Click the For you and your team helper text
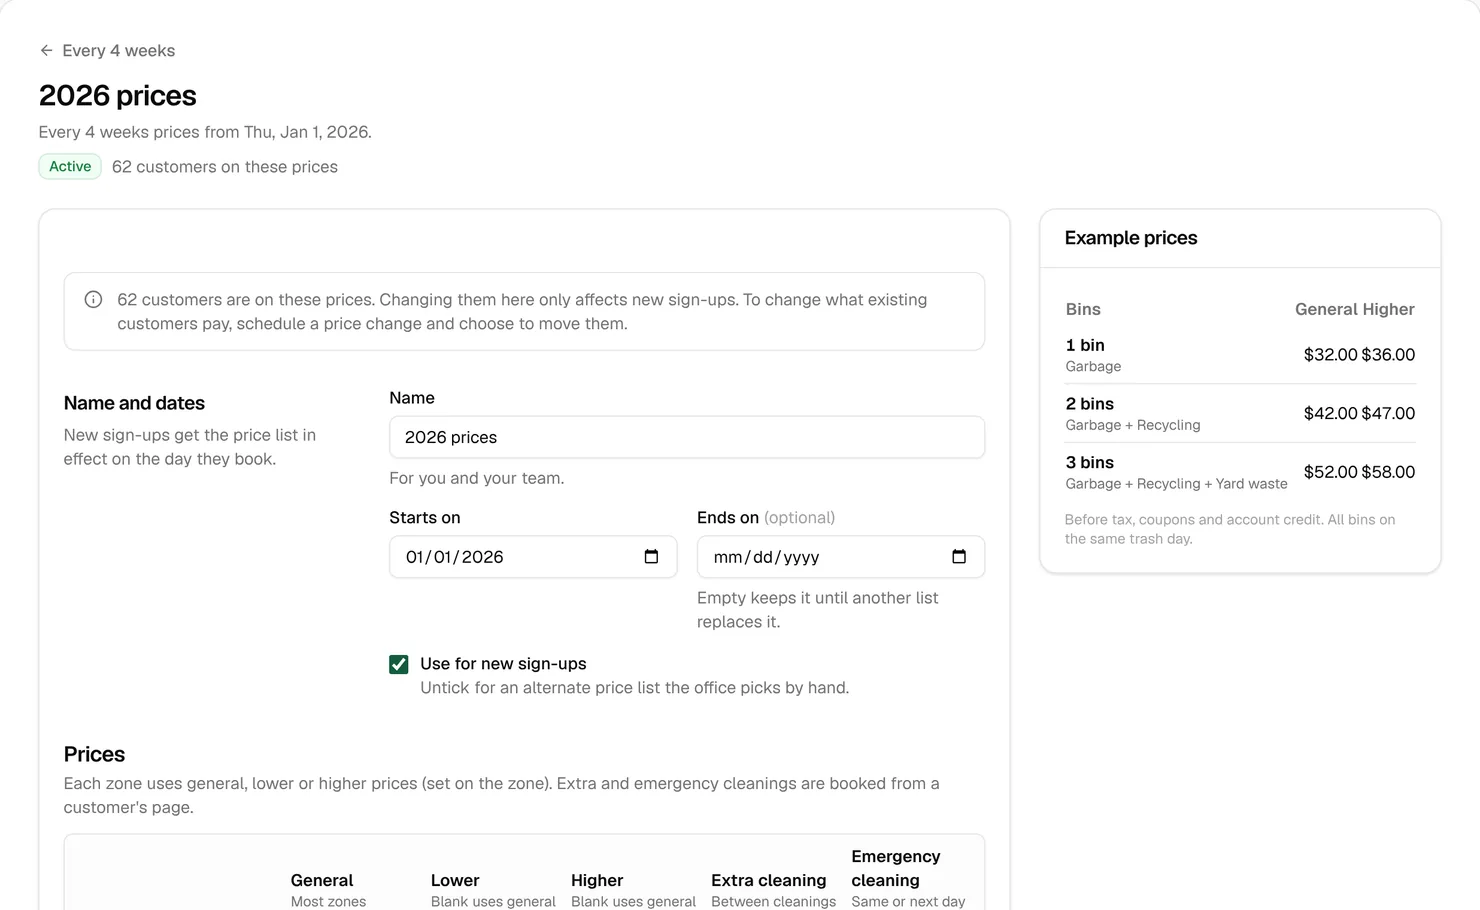1480x910 pixels. tap(477, 478)
